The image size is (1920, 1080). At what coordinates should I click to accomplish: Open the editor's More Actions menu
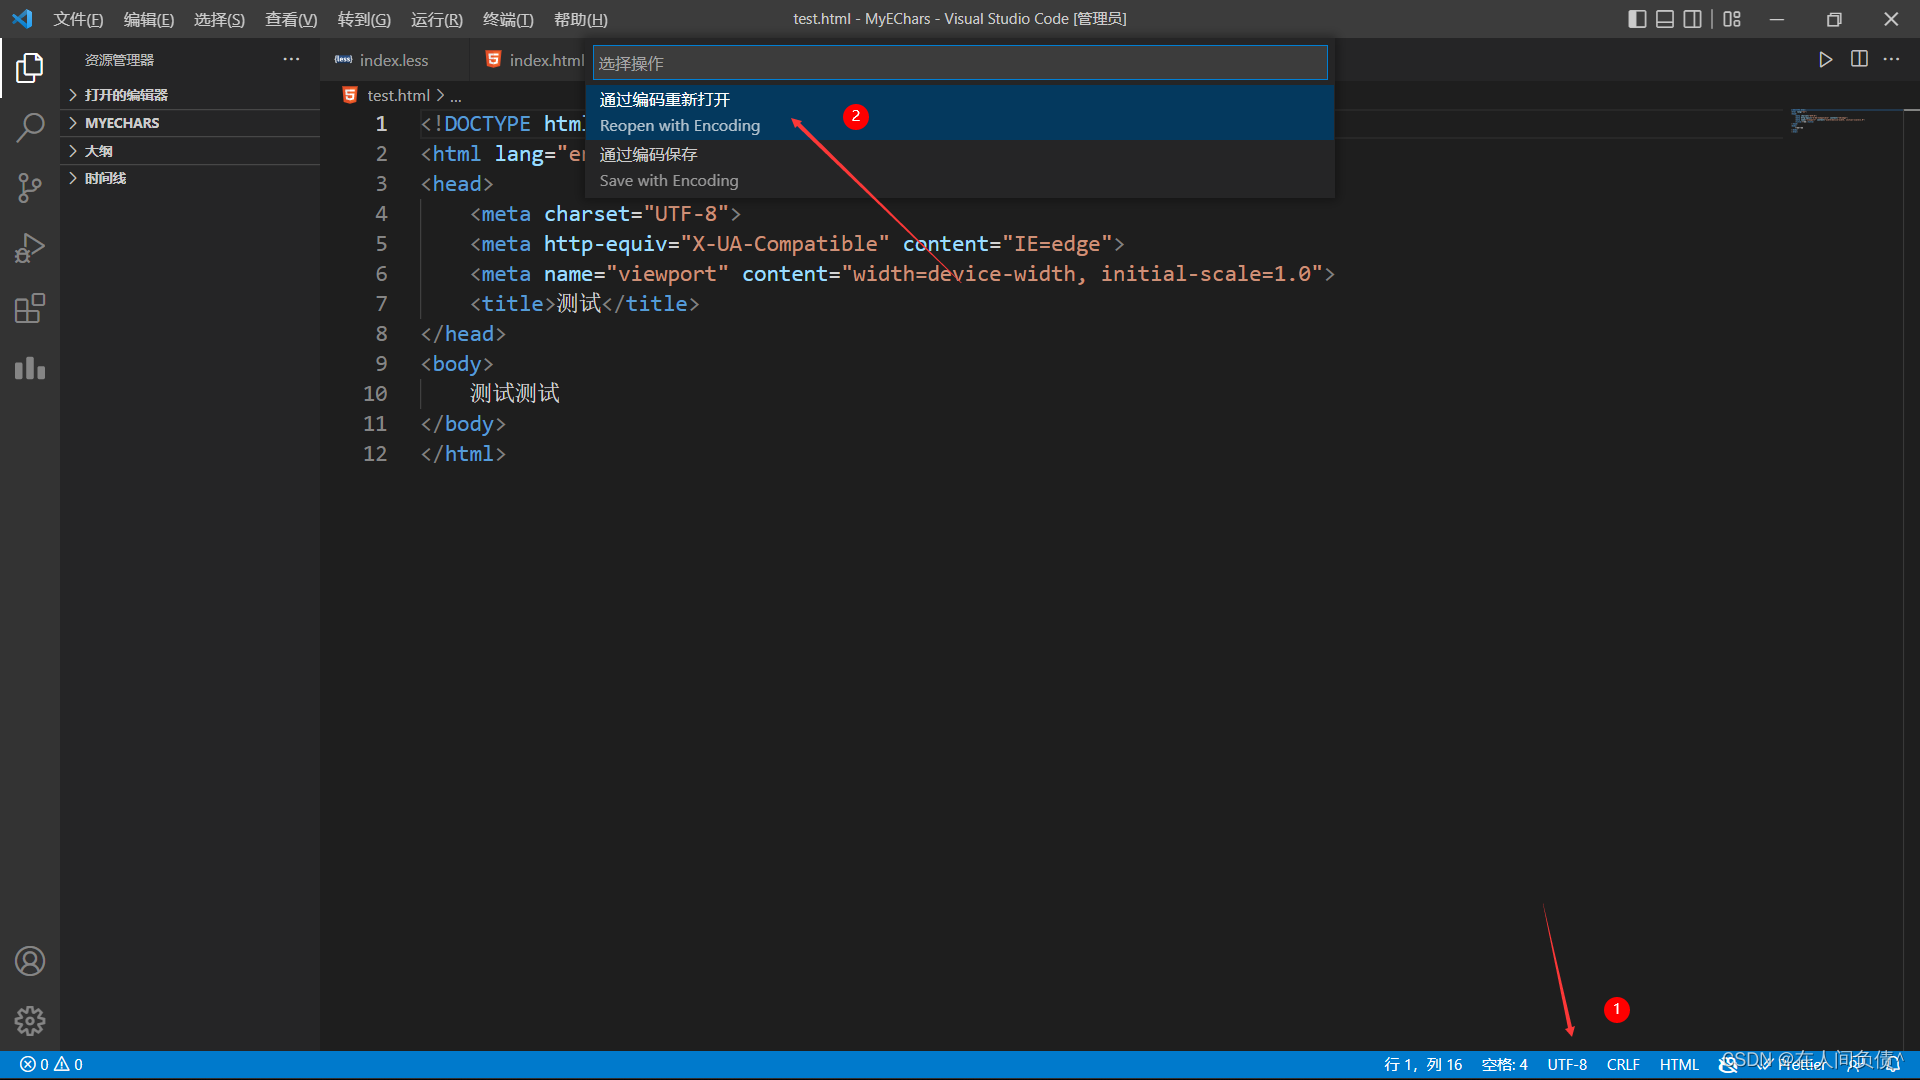point(1892,60)
